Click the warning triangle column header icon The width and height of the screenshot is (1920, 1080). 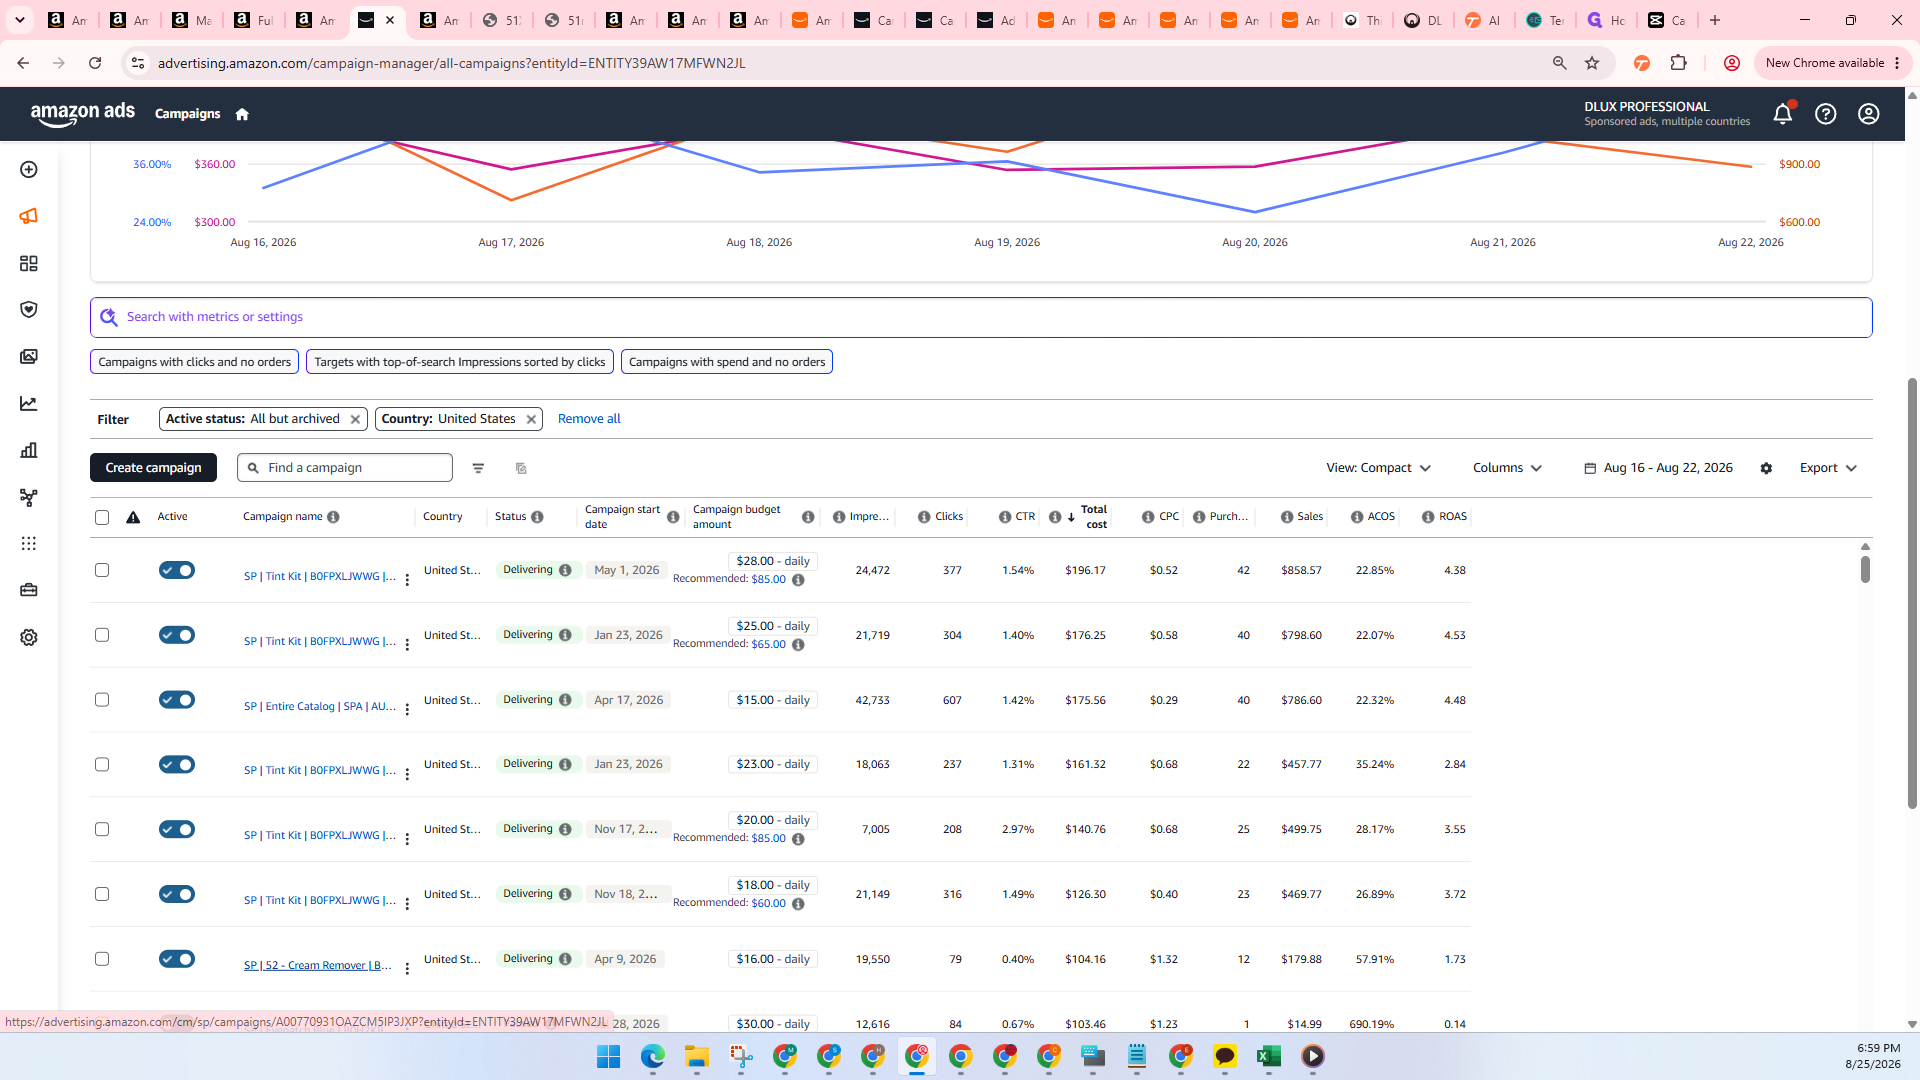click(x=133, y=517)
